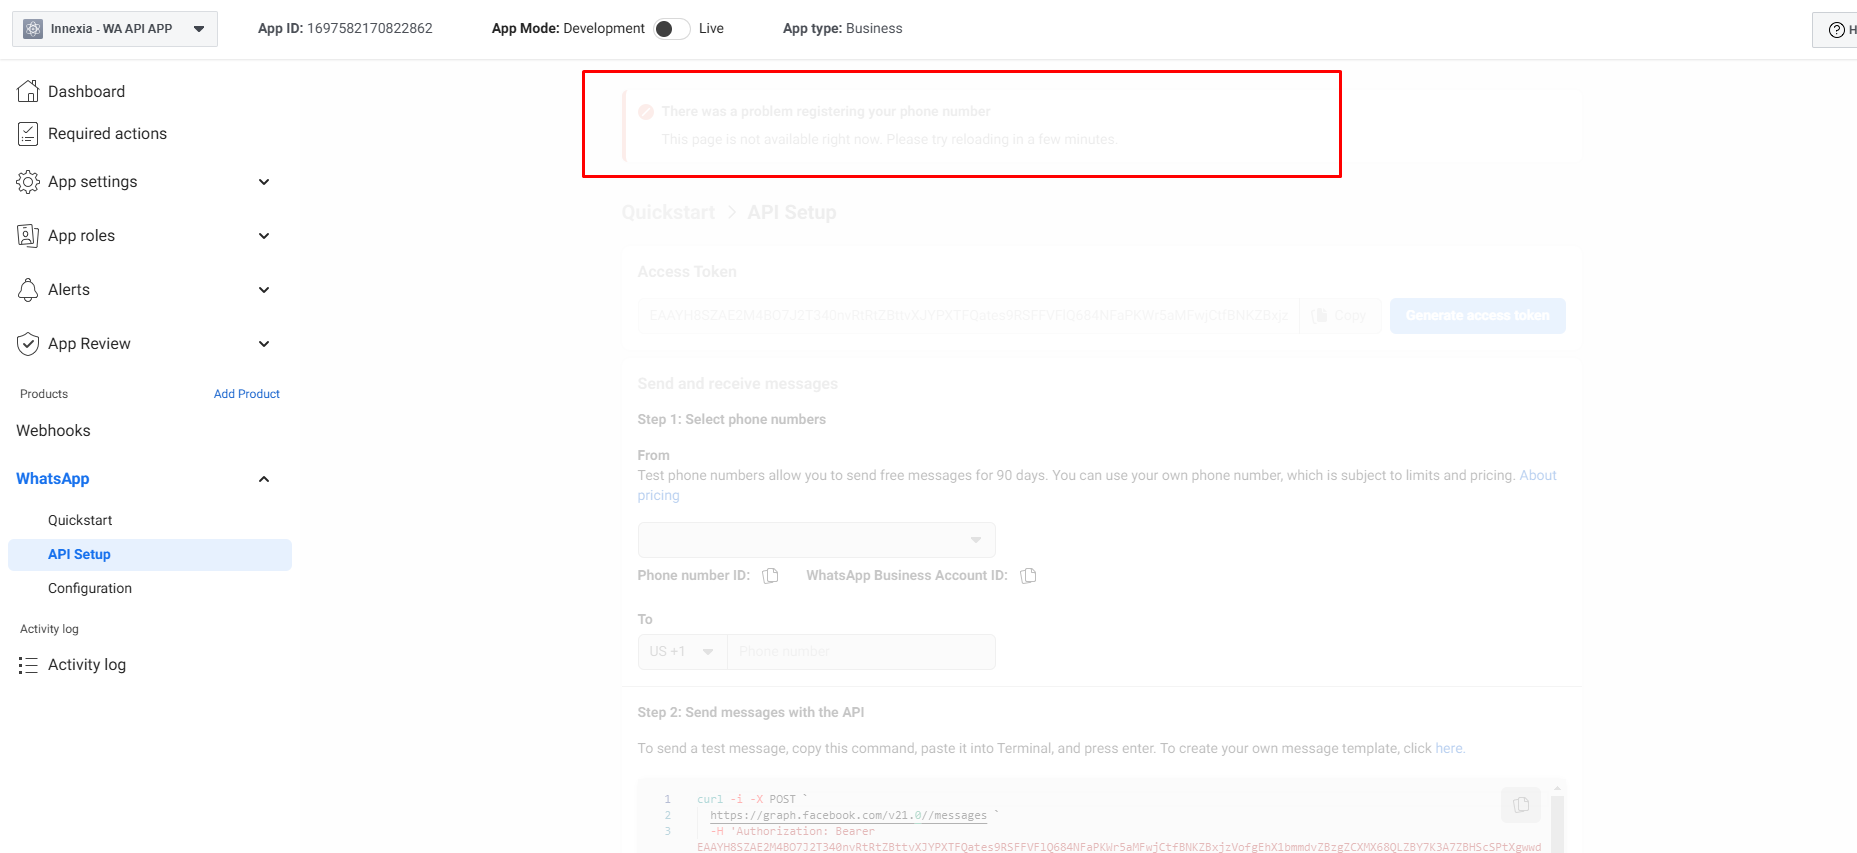Click the Step 1: Select phone numbers heading
The image size is (1857, 853).
(732, 420)
